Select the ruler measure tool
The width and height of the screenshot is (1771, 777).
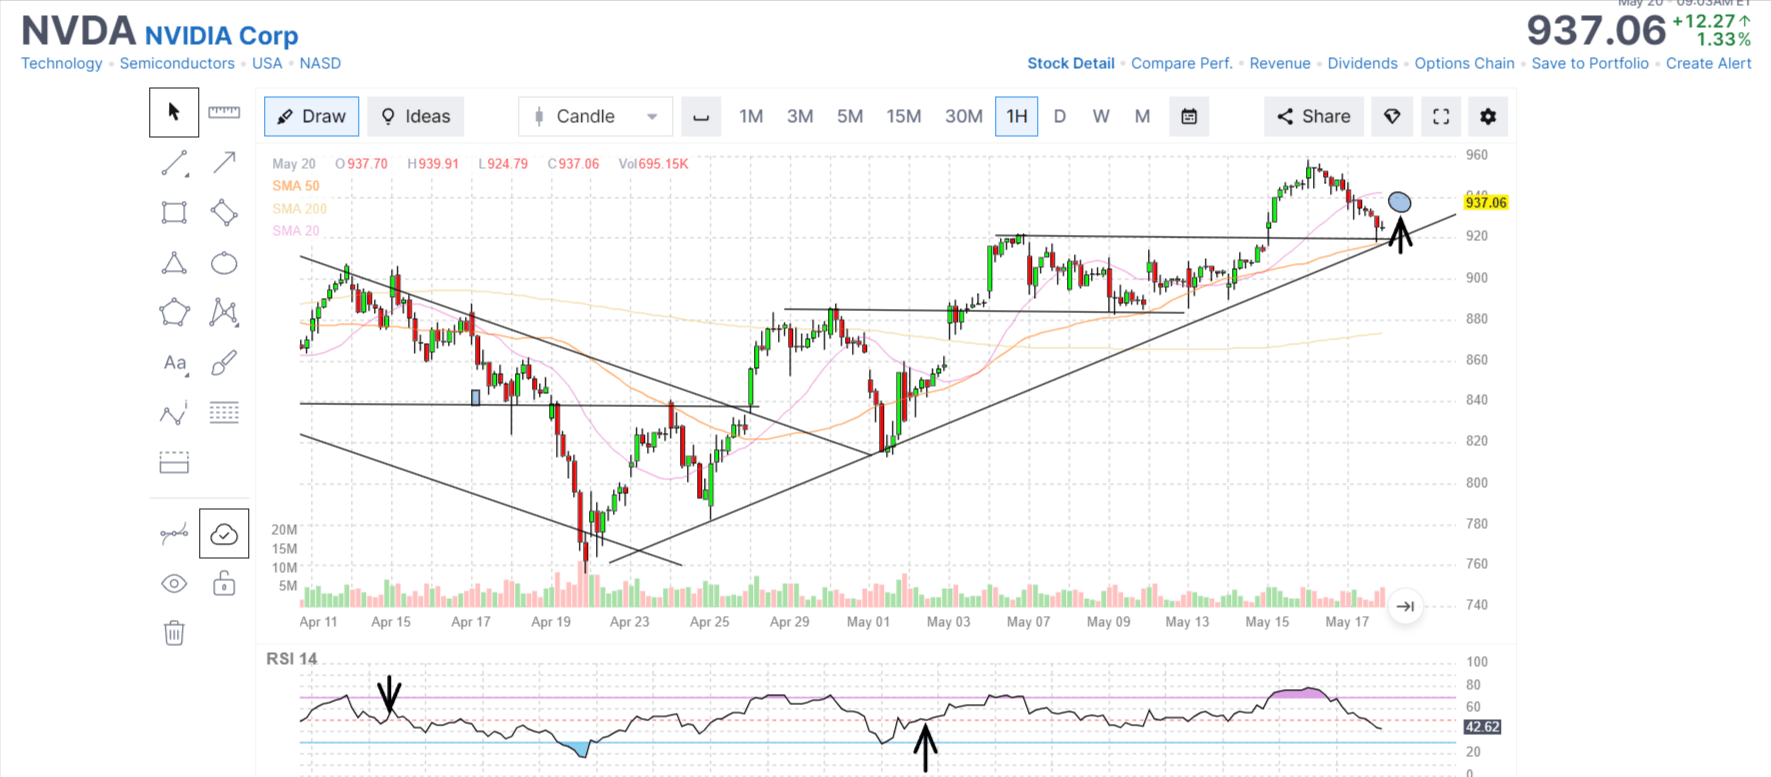point(224,112)
